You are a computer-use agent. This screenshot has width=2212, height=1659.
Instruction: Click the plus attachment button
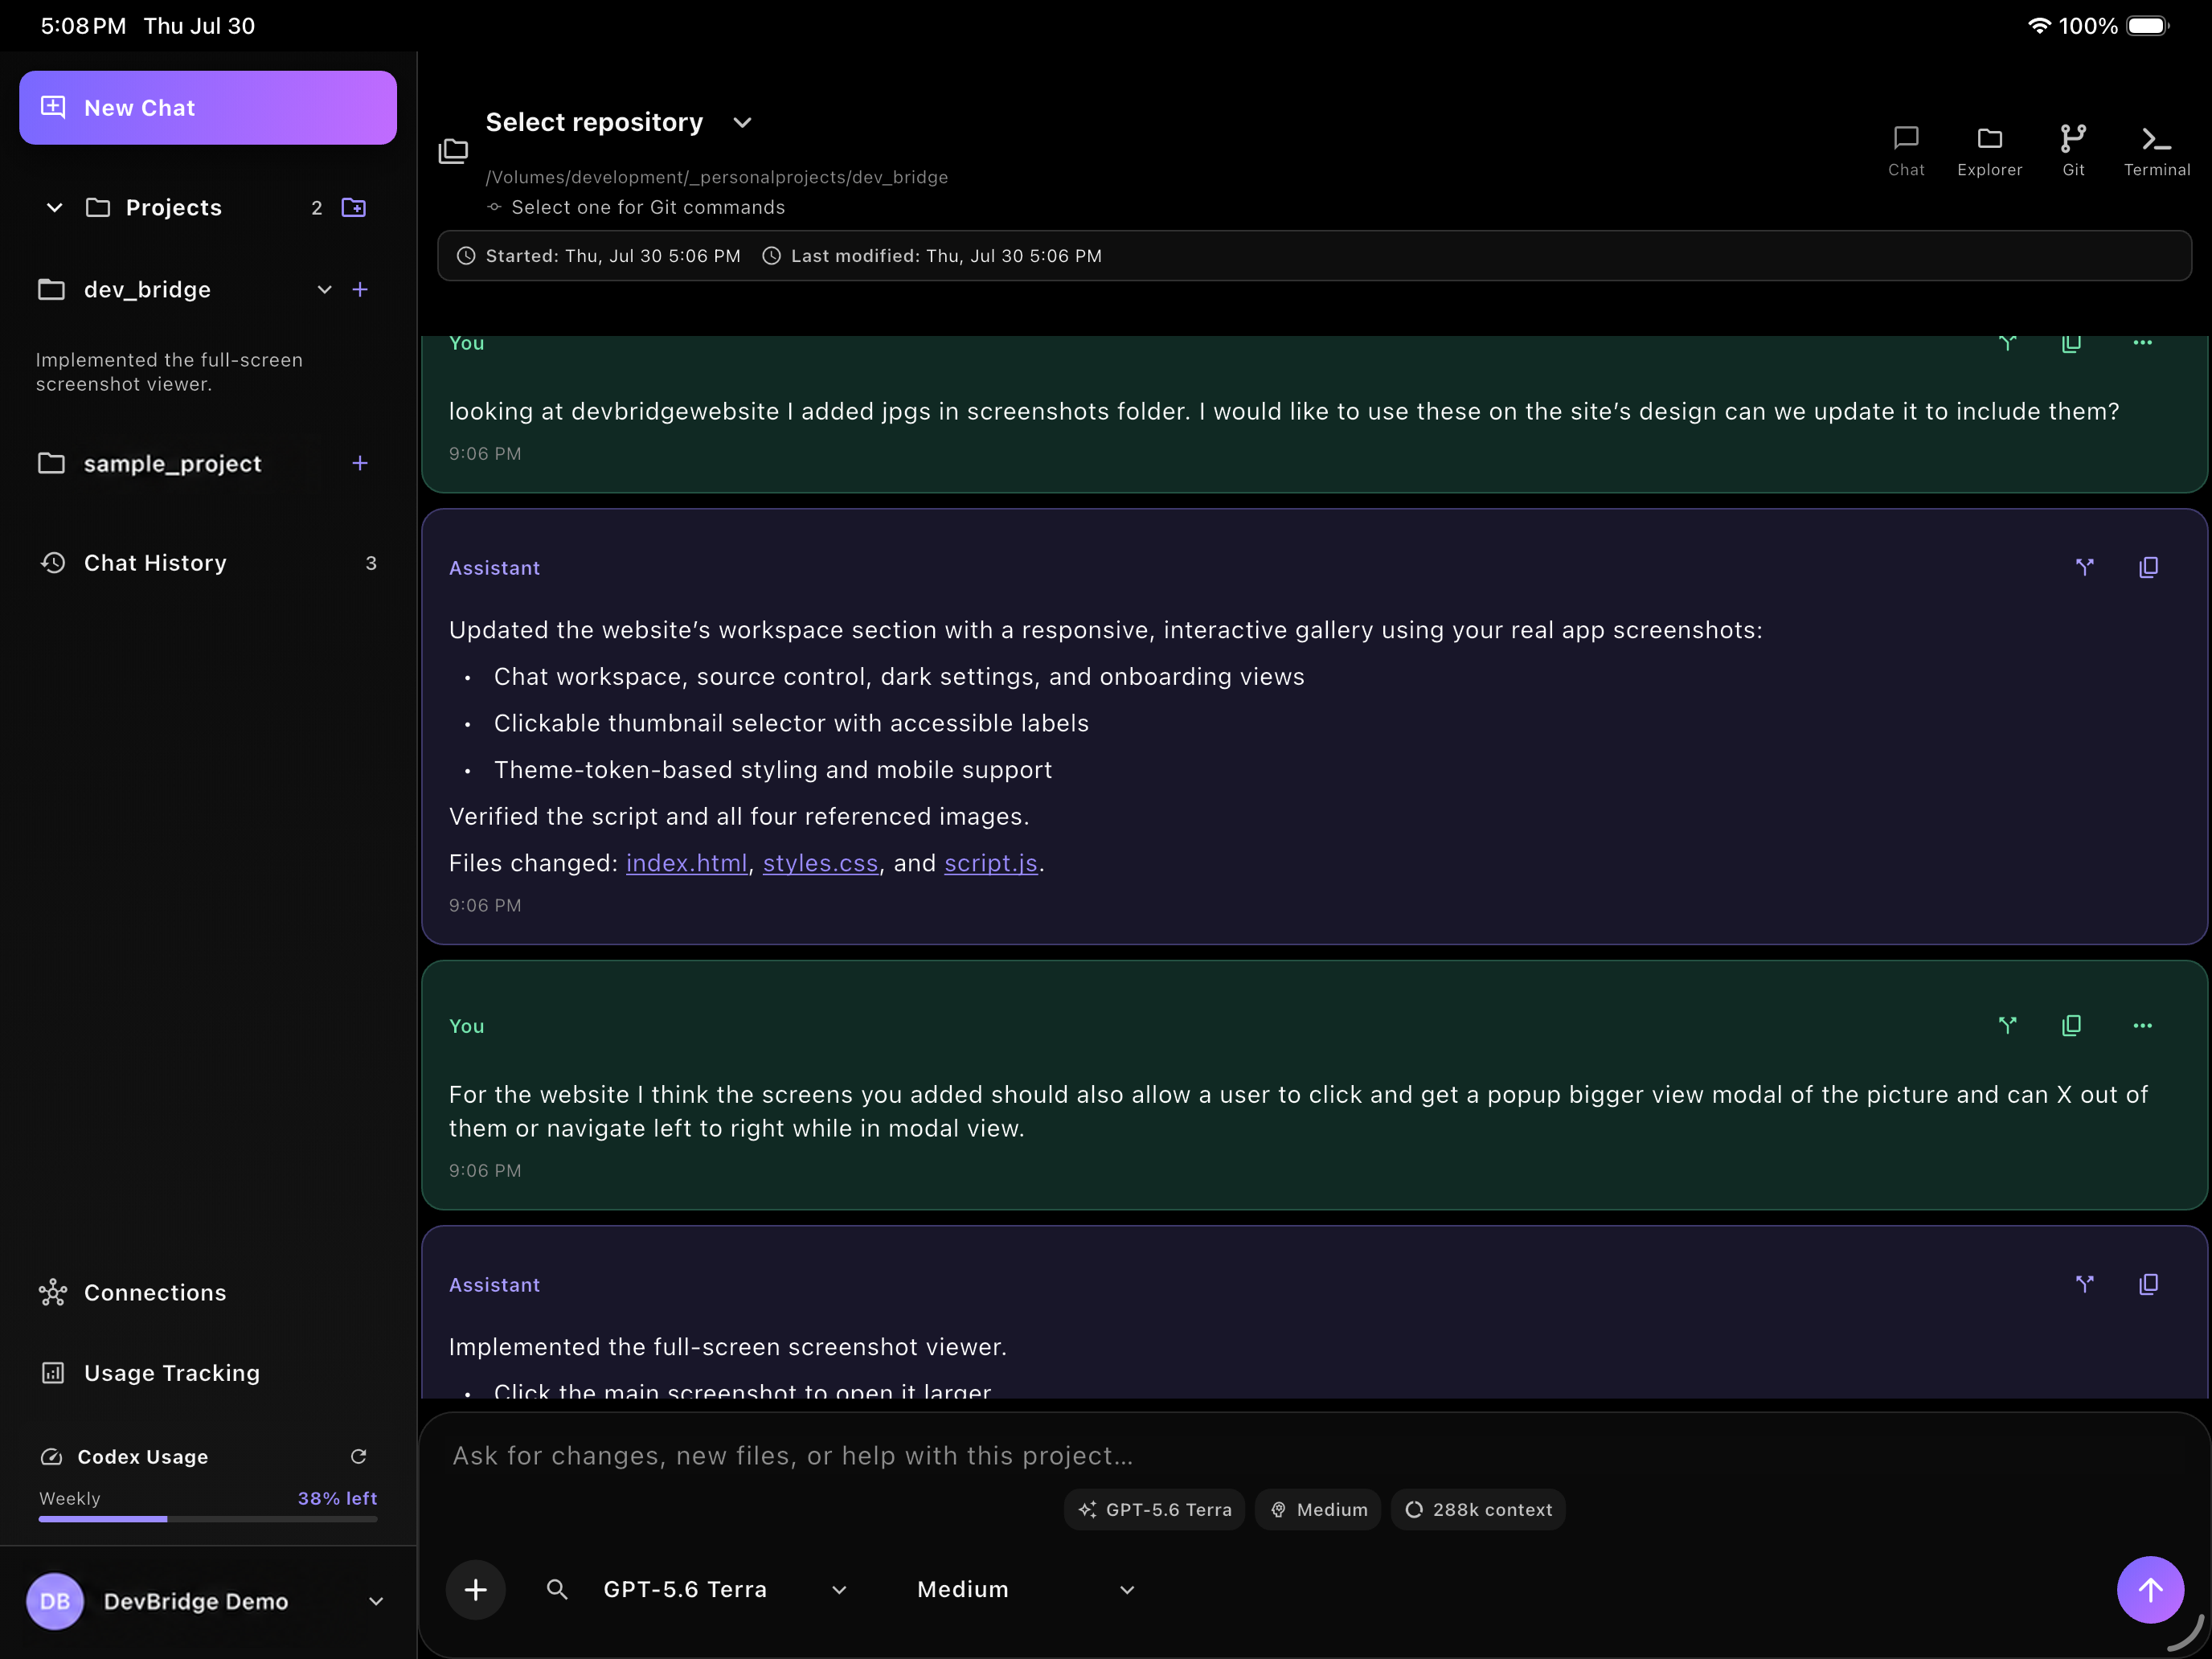(x=476, y=1590)
